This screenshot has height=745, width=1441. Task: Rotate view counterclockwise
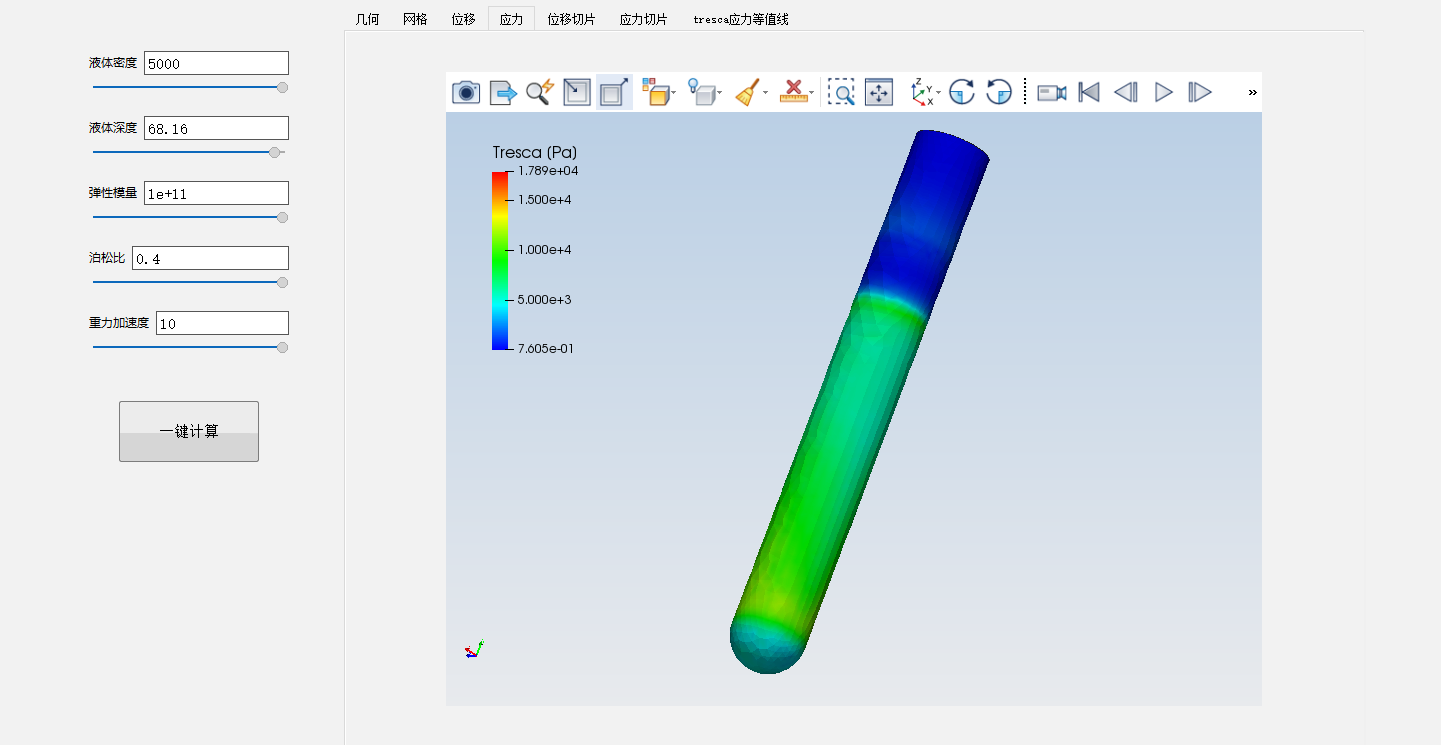999,92
